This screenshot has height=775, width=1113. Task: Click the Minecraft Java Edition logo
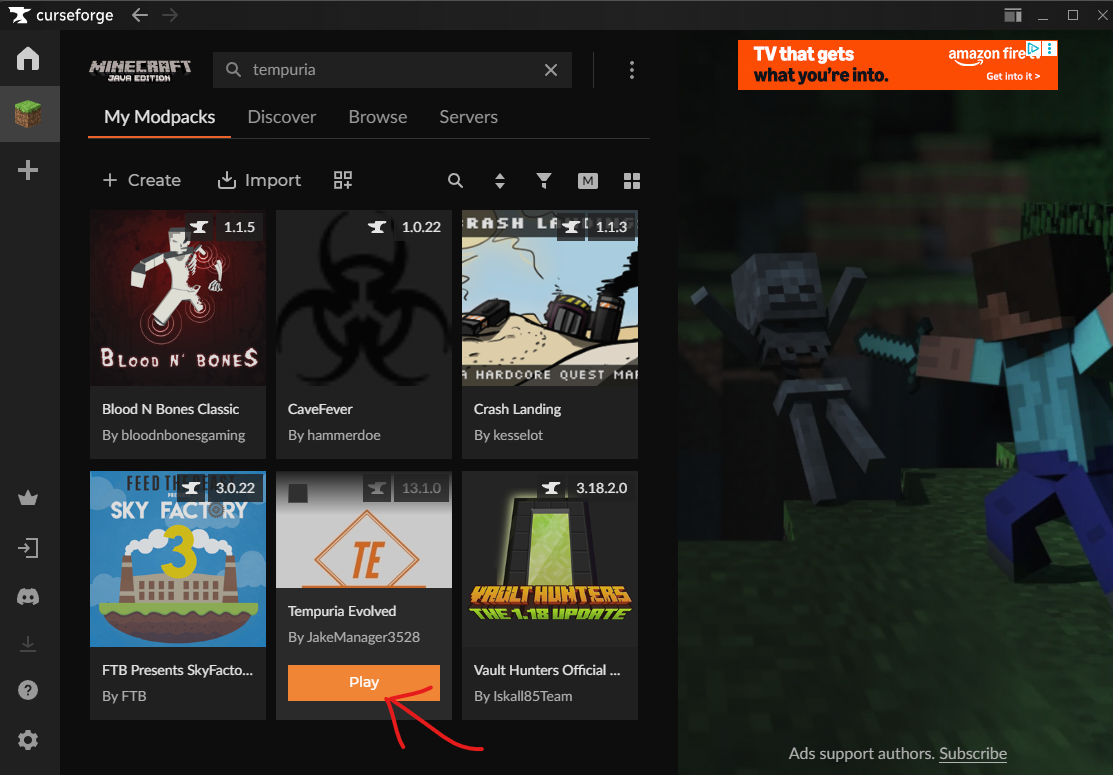pos(141,70)
